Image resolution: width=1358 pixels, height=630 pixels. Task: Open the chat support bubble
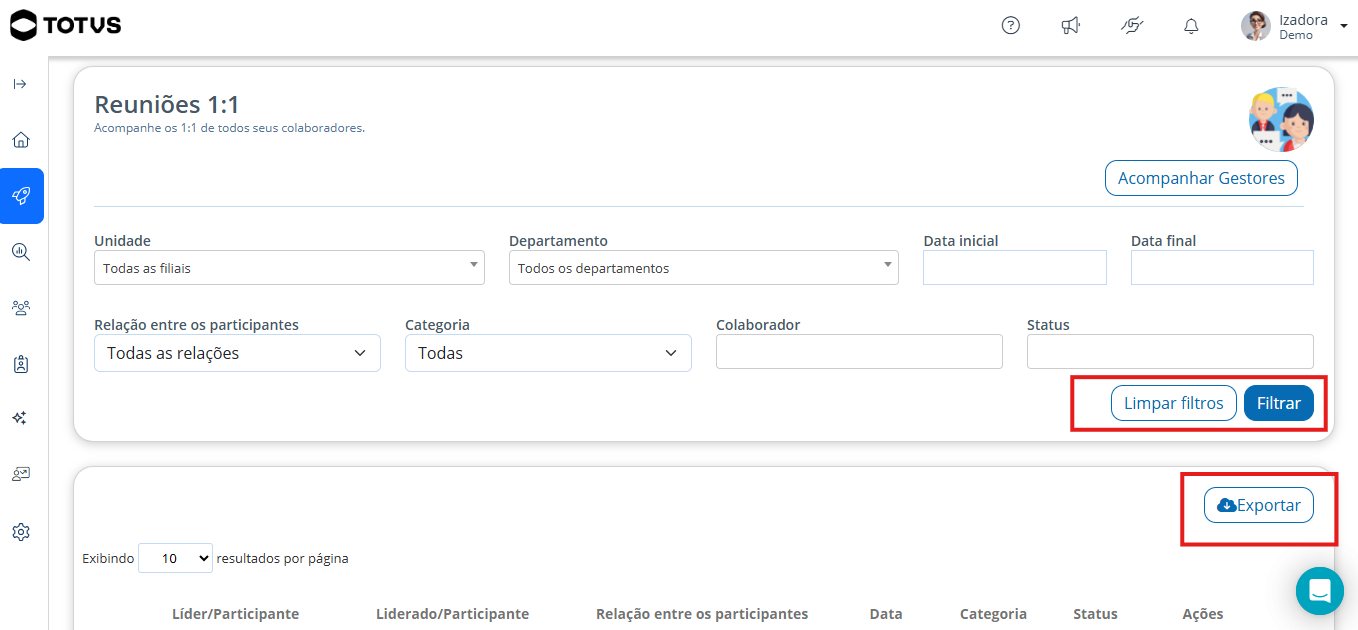click(1320, 591)
